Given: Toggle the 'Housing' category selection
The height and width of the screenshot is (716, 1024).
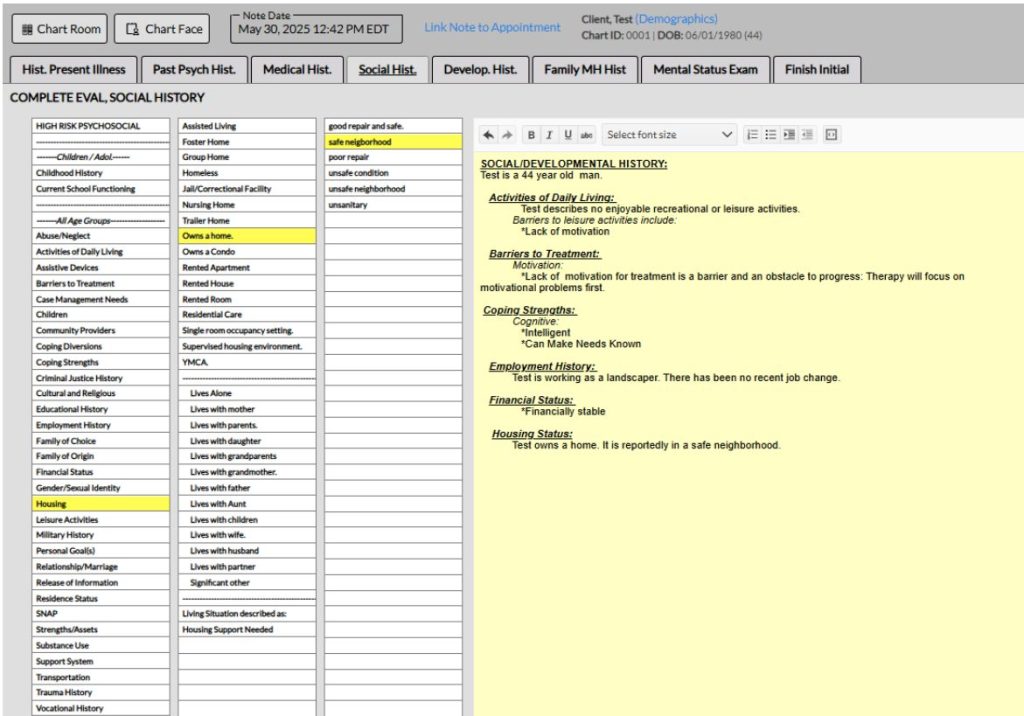Looking at the screenshot, I should click(100, 503).
